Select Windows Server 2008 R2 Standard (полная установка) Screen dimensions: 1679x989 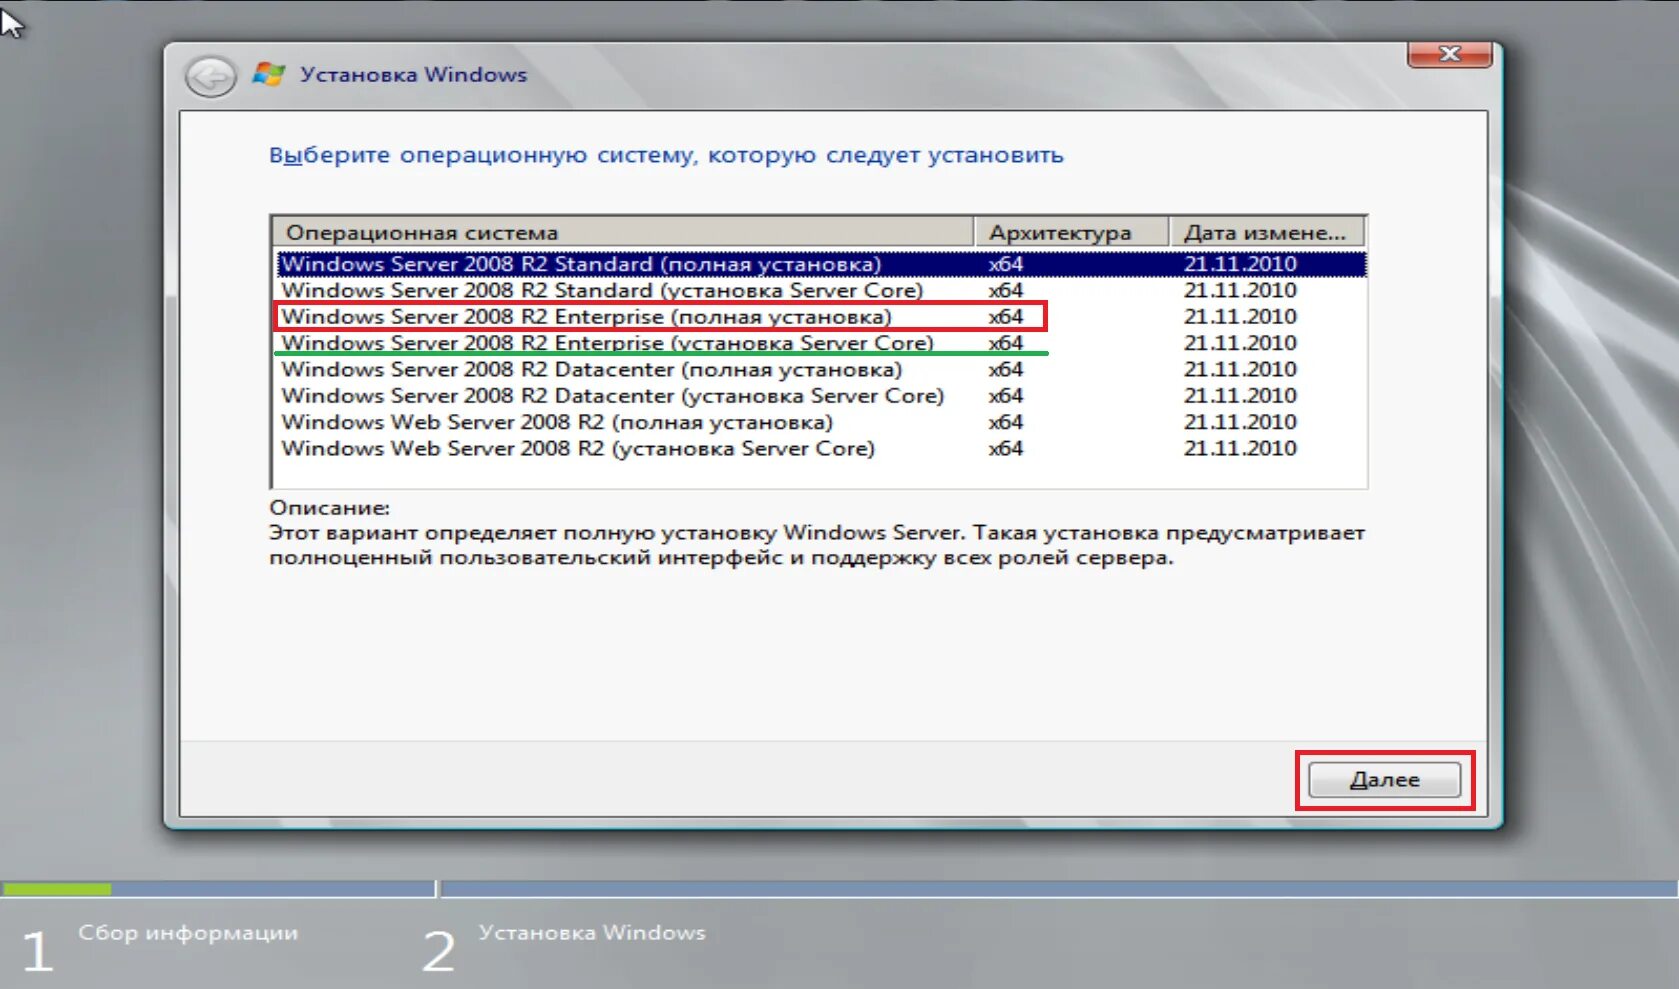tap(821, 264)
